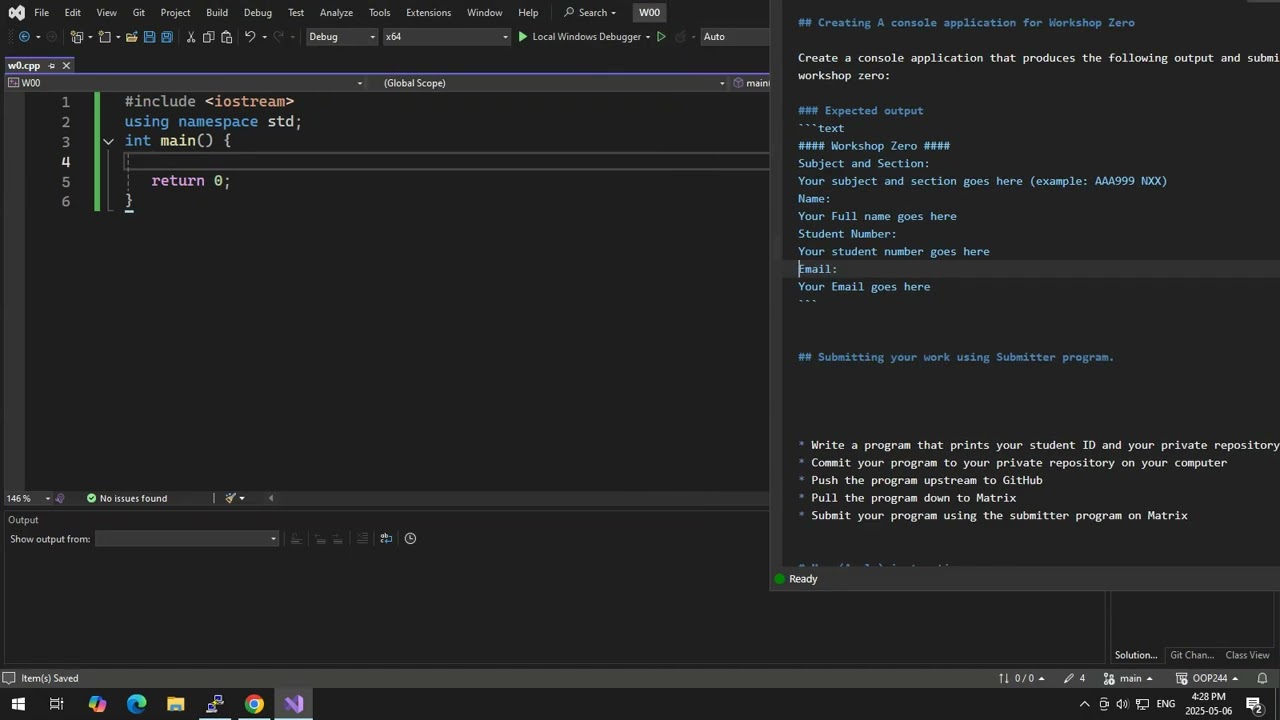1280x720 pixels.
Task: Click the Copy icon in toolbar
Action: 208,37
